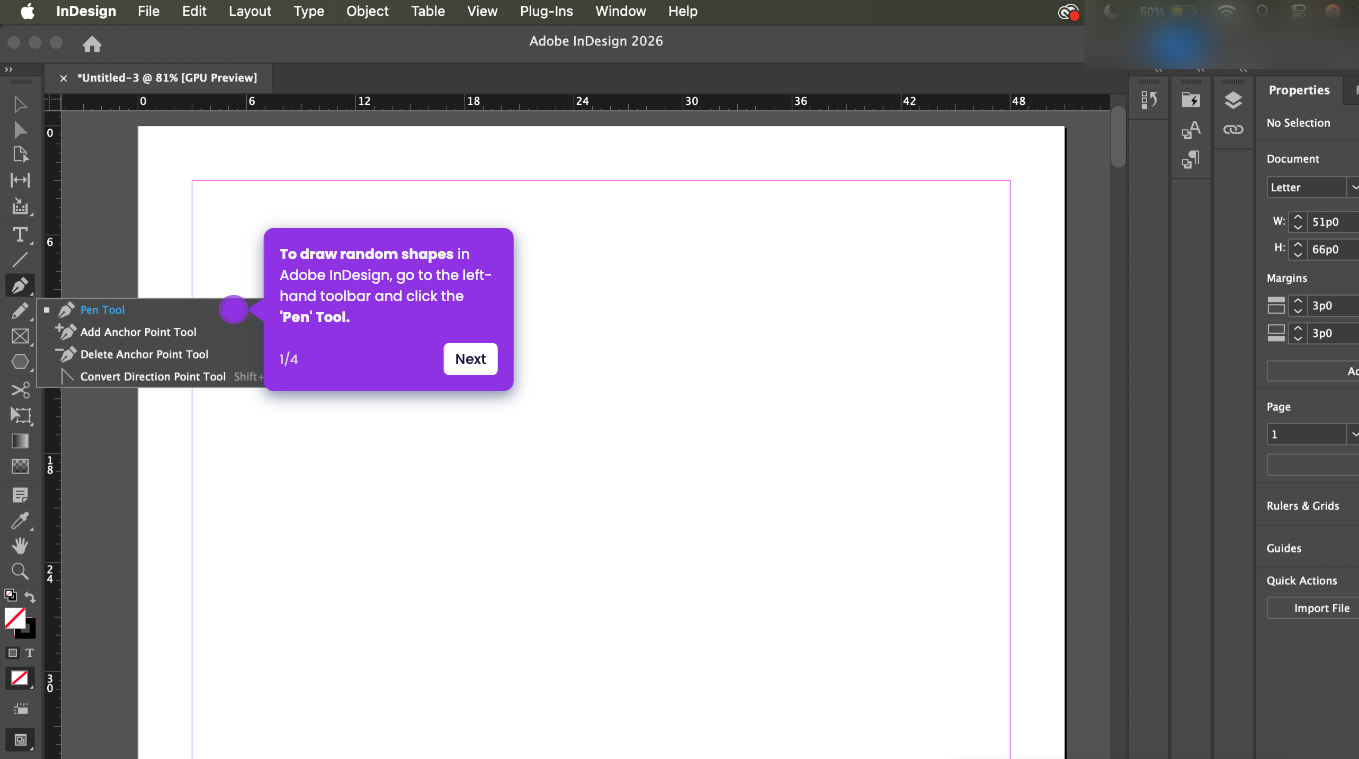Click the Home icon
Image resolution: width=1359 pixels, height=759 pixels.
[92, 44]
